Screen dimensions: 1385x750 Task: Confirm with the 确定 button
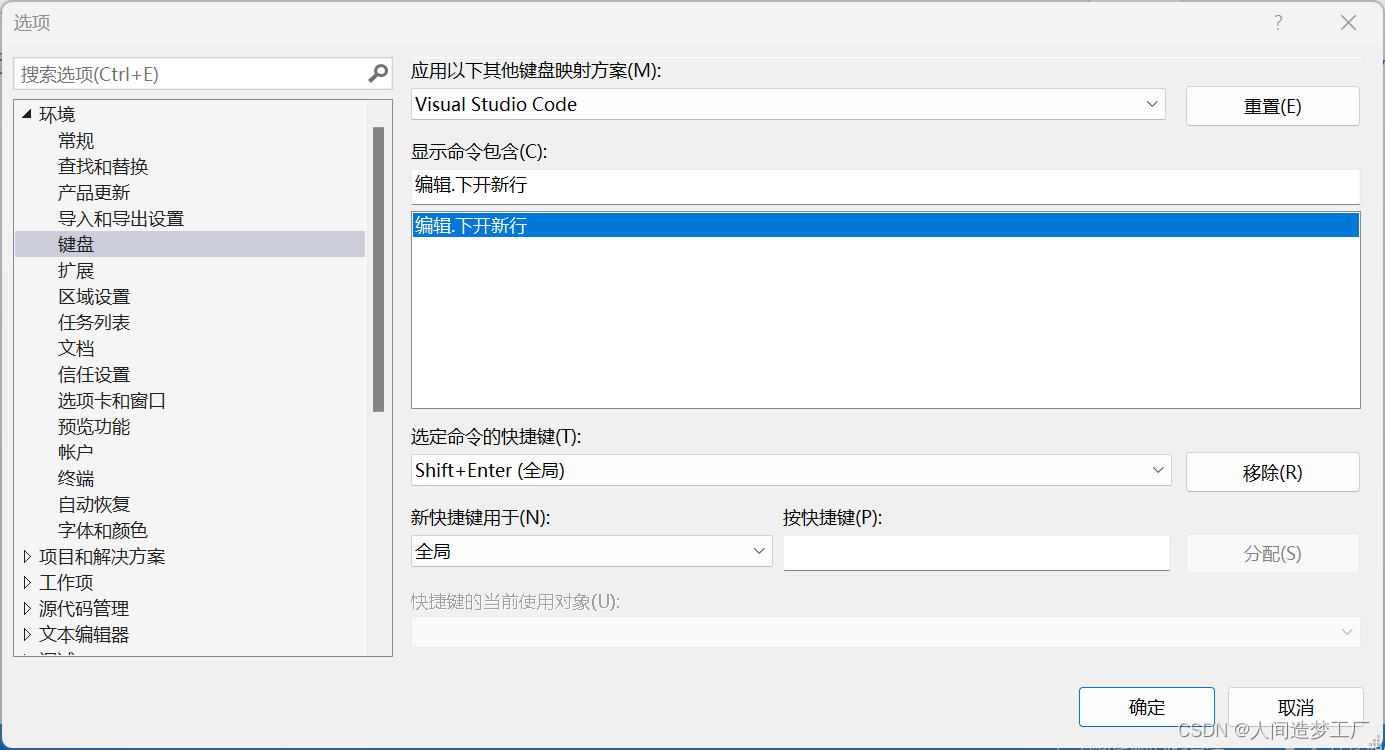[1146, 707]
